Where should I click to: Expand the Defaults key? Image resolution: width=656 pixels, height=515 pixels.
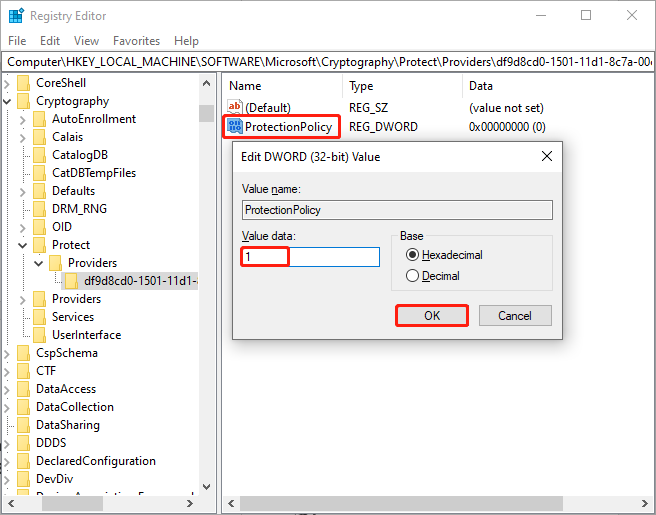click(23, 192)
